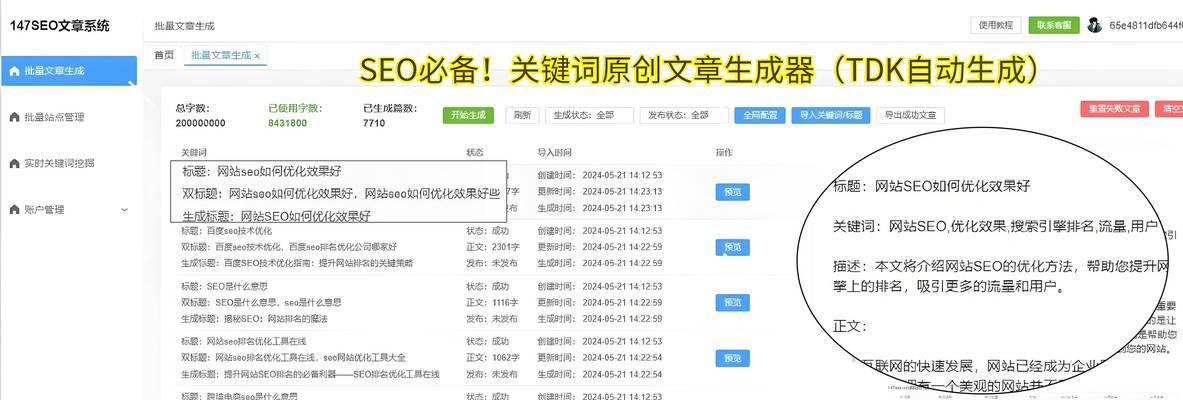Close the 批量文章生成 tab via x
This screenshot has height=400, width=1183.
tap(257, 56)
